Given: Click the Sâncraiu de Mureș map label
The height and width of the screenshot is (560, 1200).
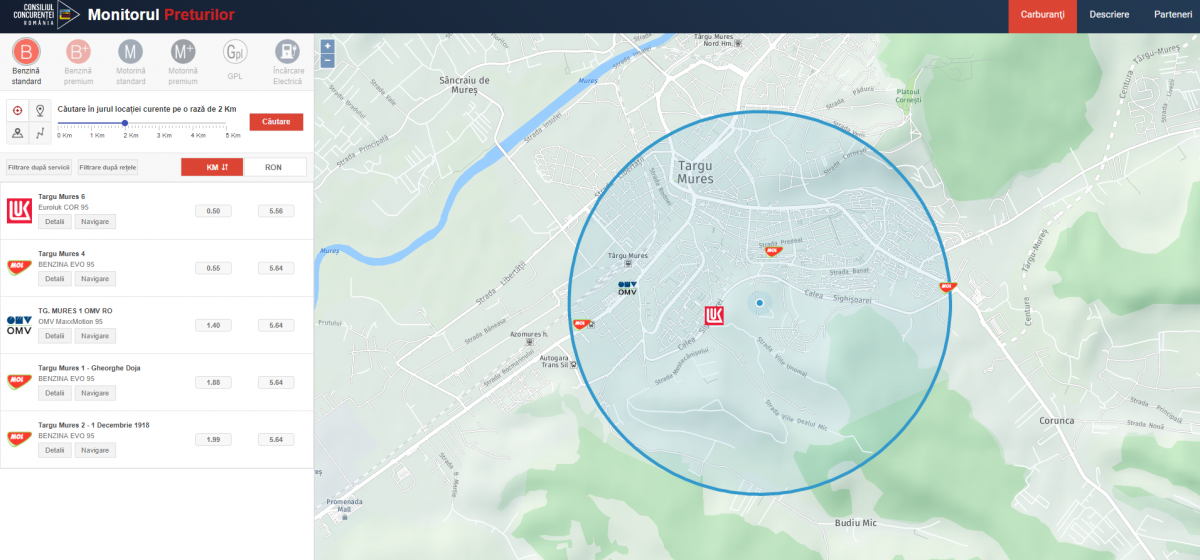Looking at the screenshot, I should pyautogui.click(x=464, y=84).
